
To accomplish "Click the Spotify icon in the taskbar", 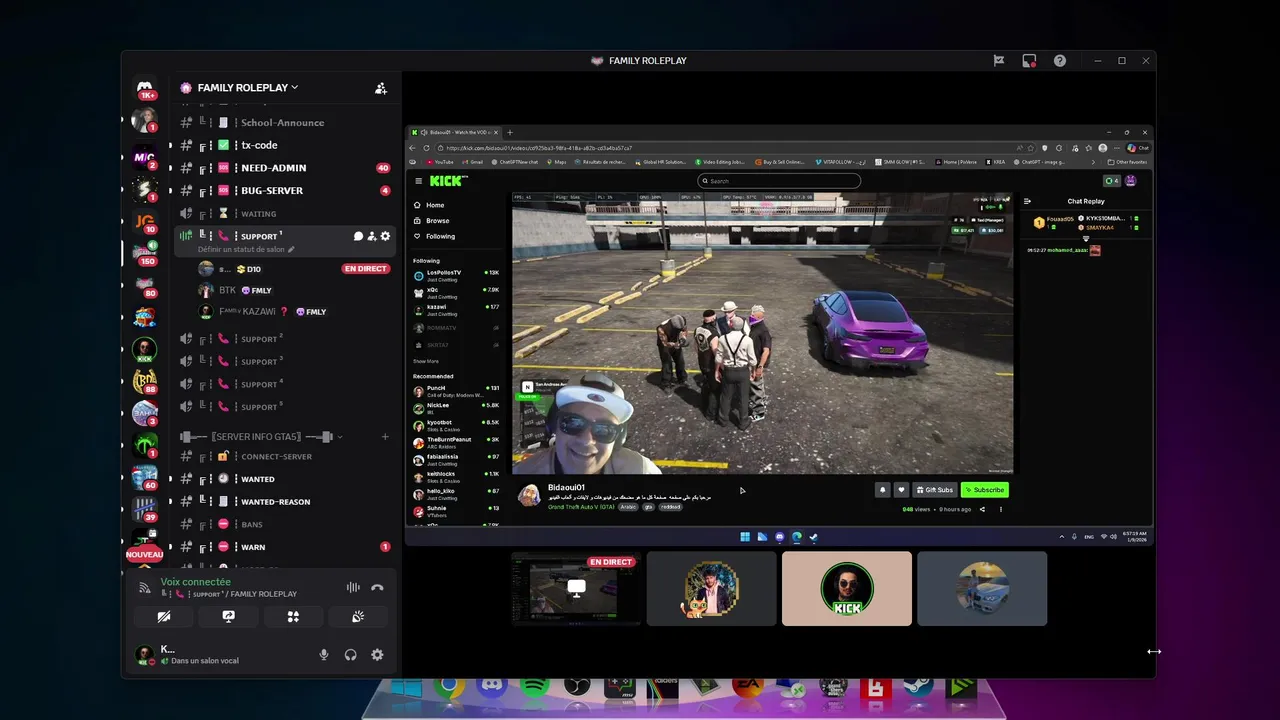I will [x=533, y=687].
